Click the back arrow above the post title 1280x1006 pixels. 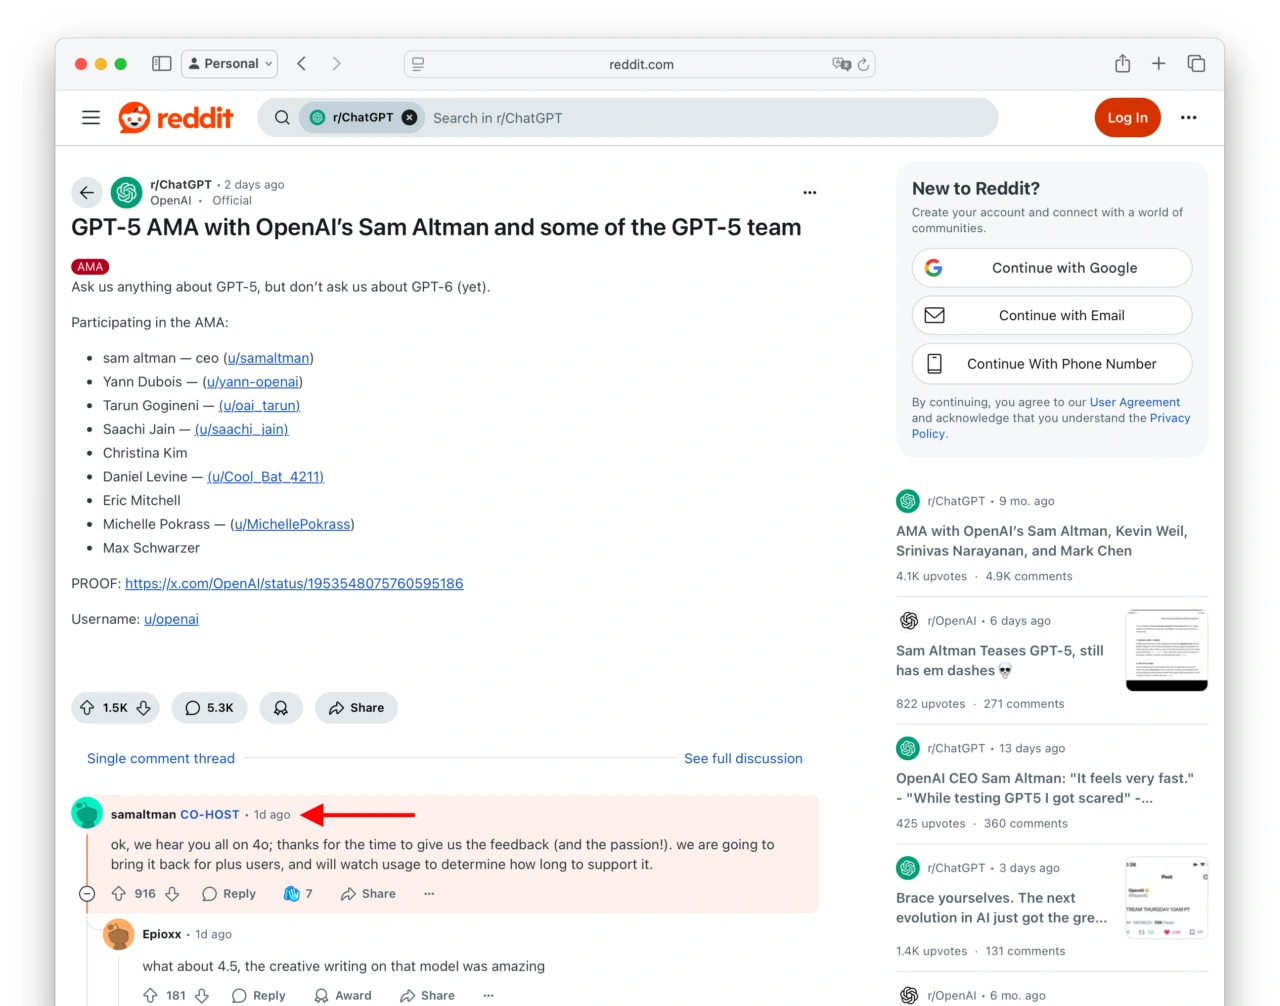[87, 192]
